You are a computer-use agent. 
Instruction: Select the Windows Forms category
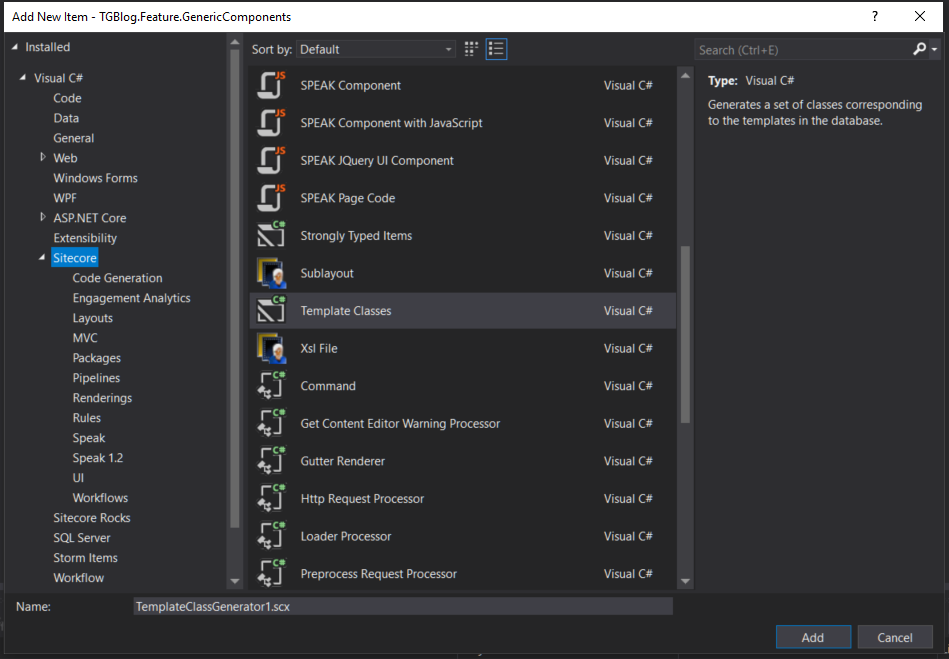[x=95, y=178]
